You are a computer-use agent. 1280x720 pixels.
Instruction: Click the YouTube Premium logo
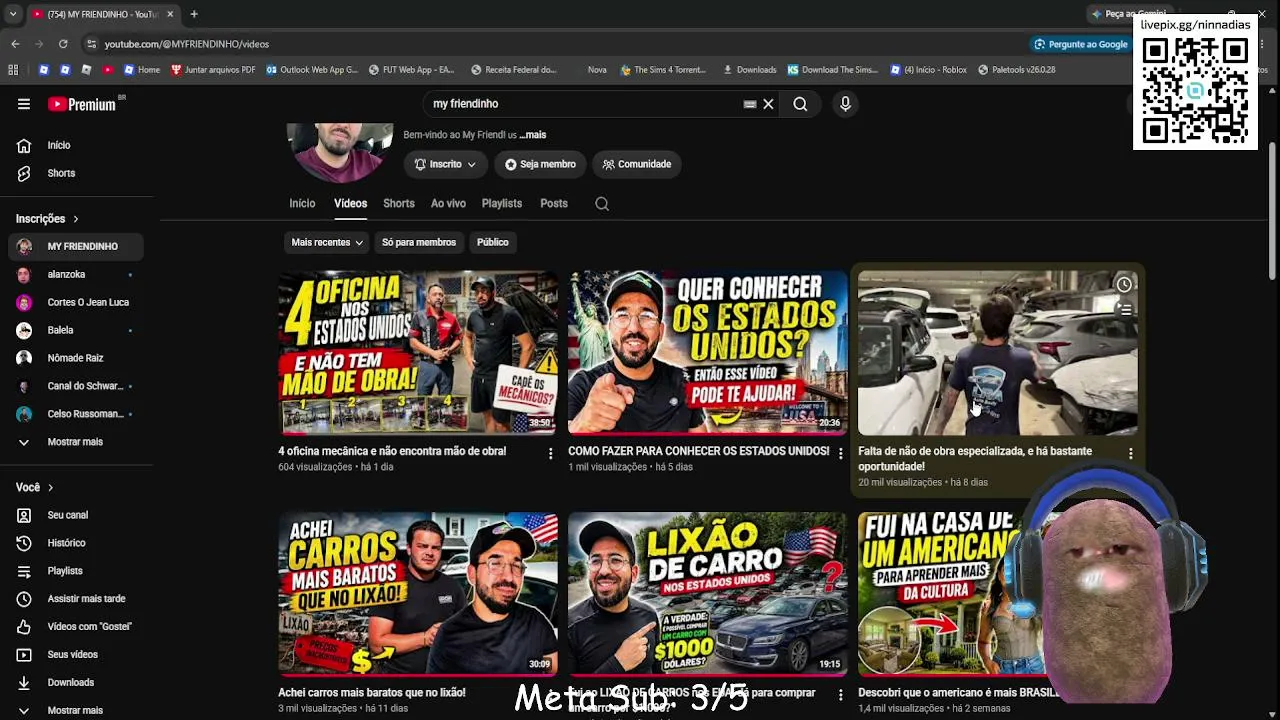coord(83,104)
